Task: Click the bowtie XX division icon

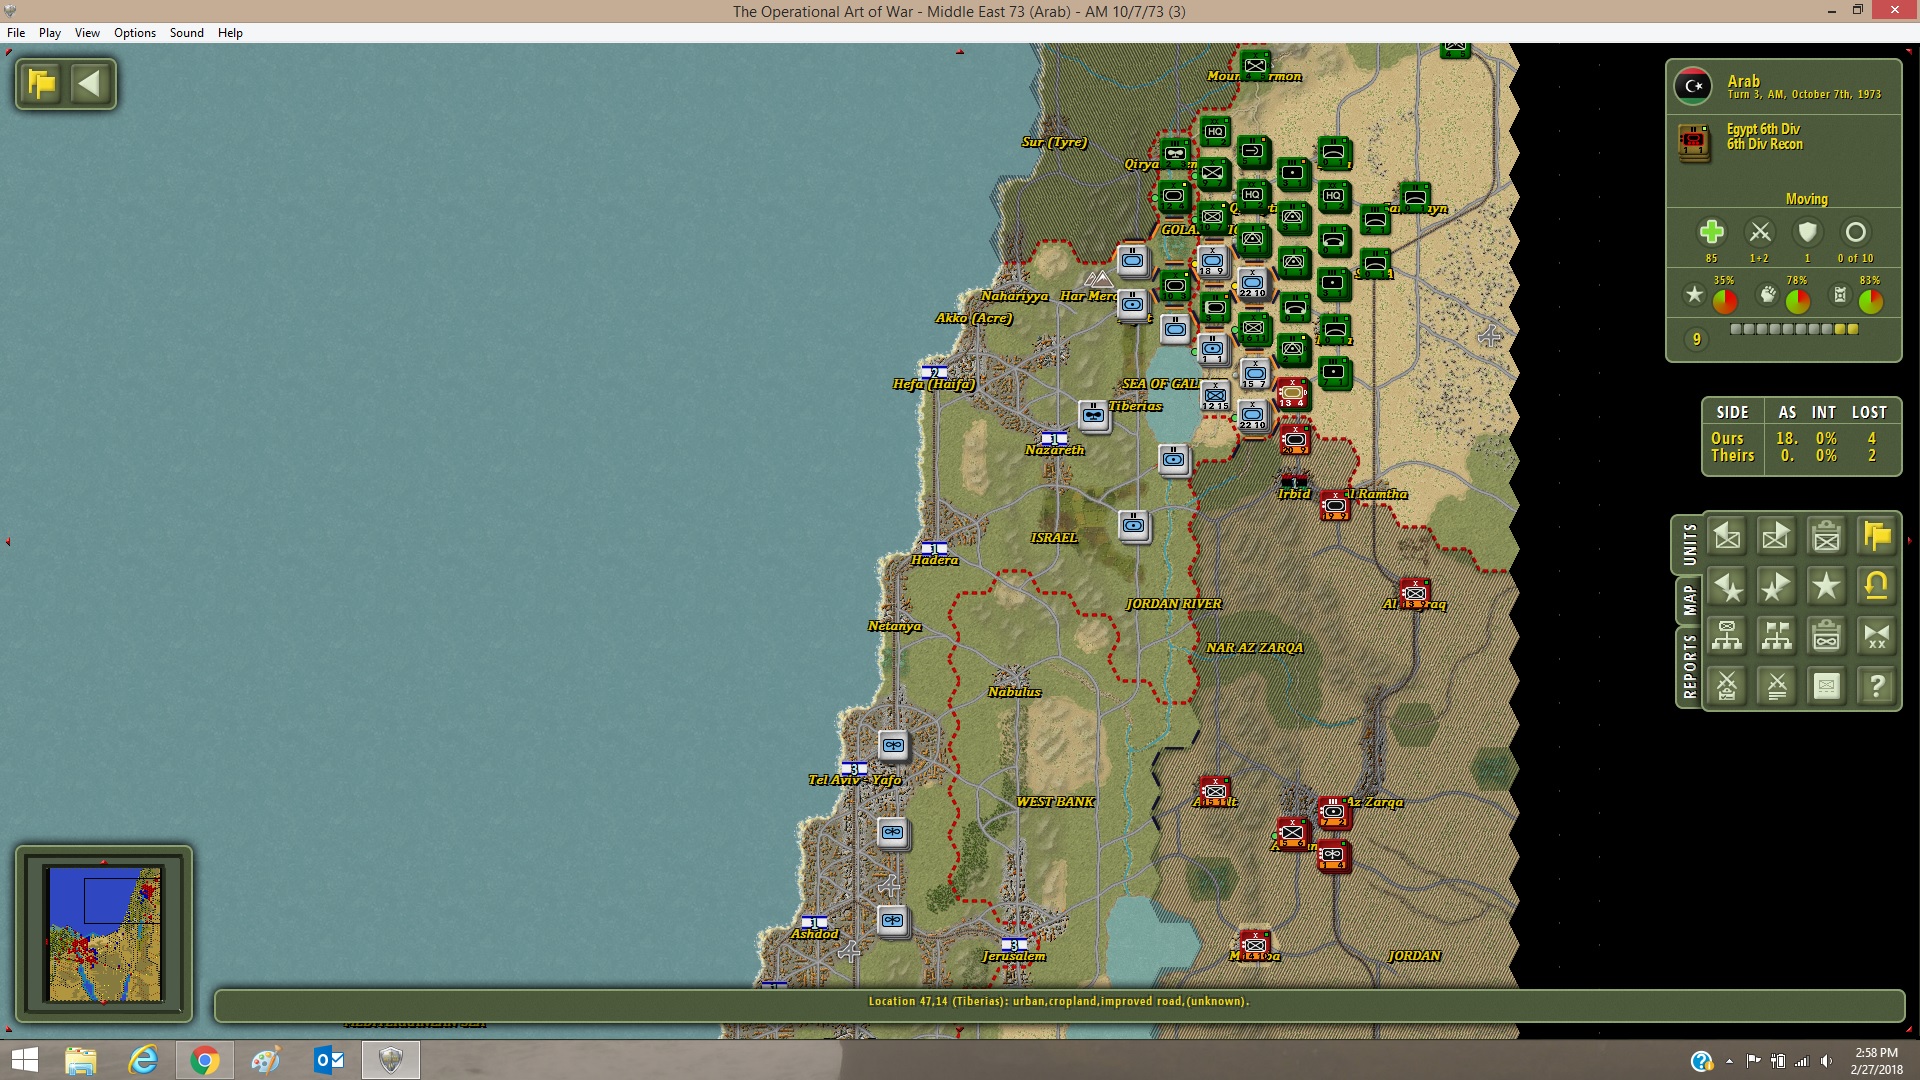Action: (x=1877, y=636)
